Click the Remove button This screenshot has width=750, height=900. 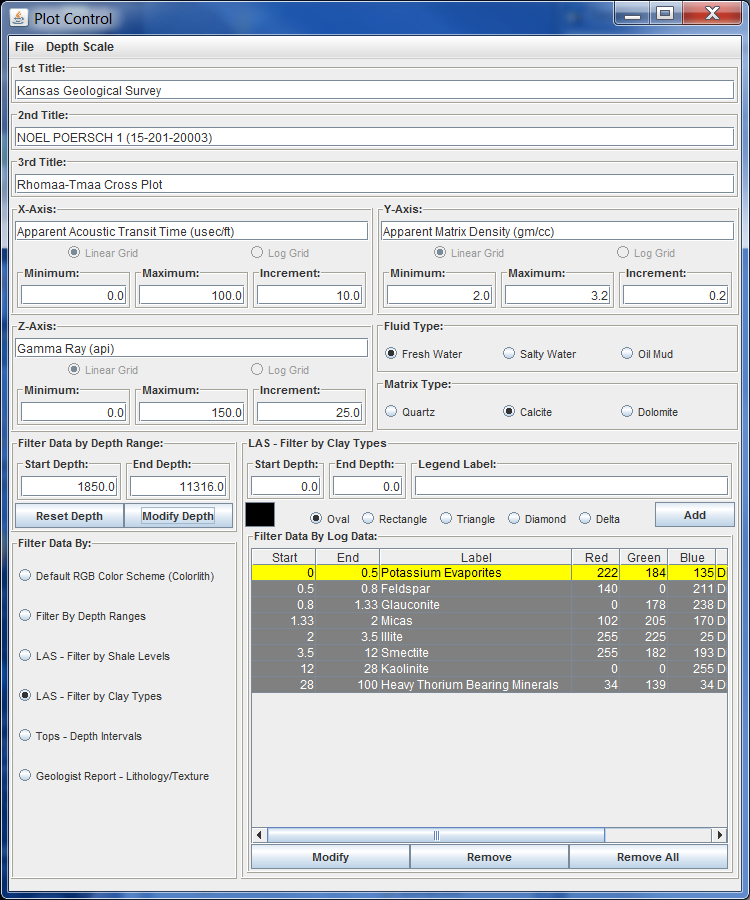489,856
